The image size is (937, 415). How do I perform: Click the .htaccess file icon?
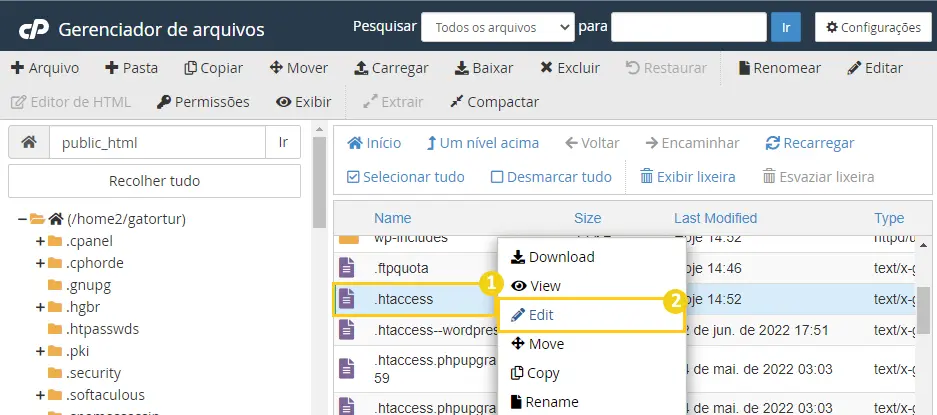coord(347,298)
